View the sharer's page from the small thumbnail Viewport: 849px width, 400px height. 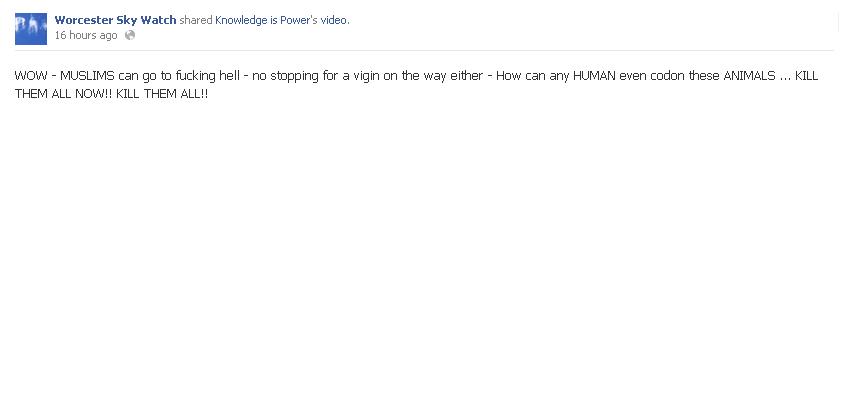[x=31, y=29]
